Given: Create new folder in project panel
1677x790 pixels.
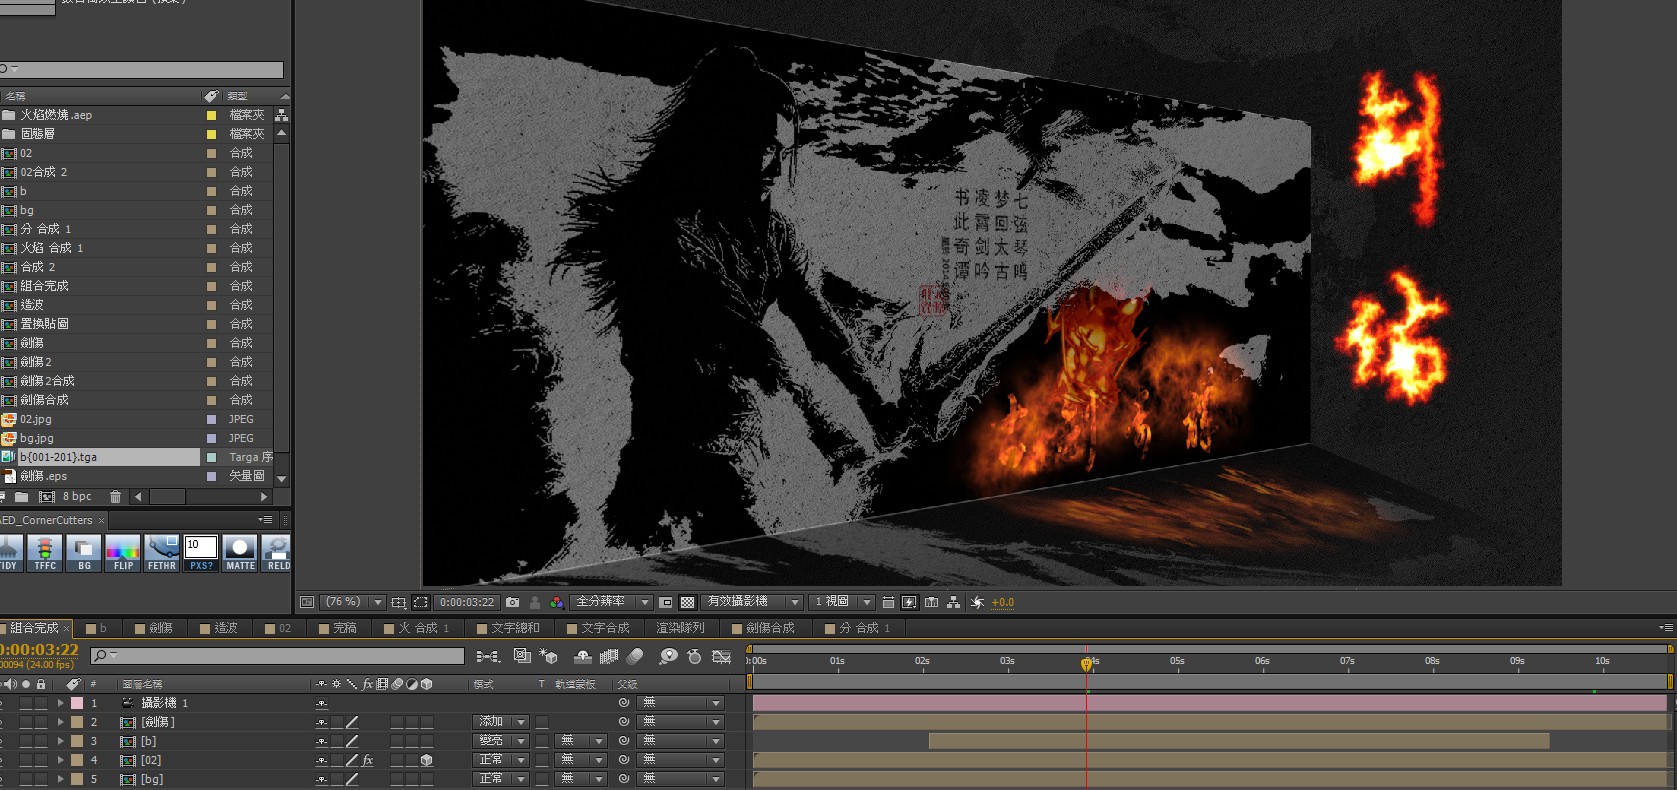Looking at the screenshot, I should click(x=21, y=497).
